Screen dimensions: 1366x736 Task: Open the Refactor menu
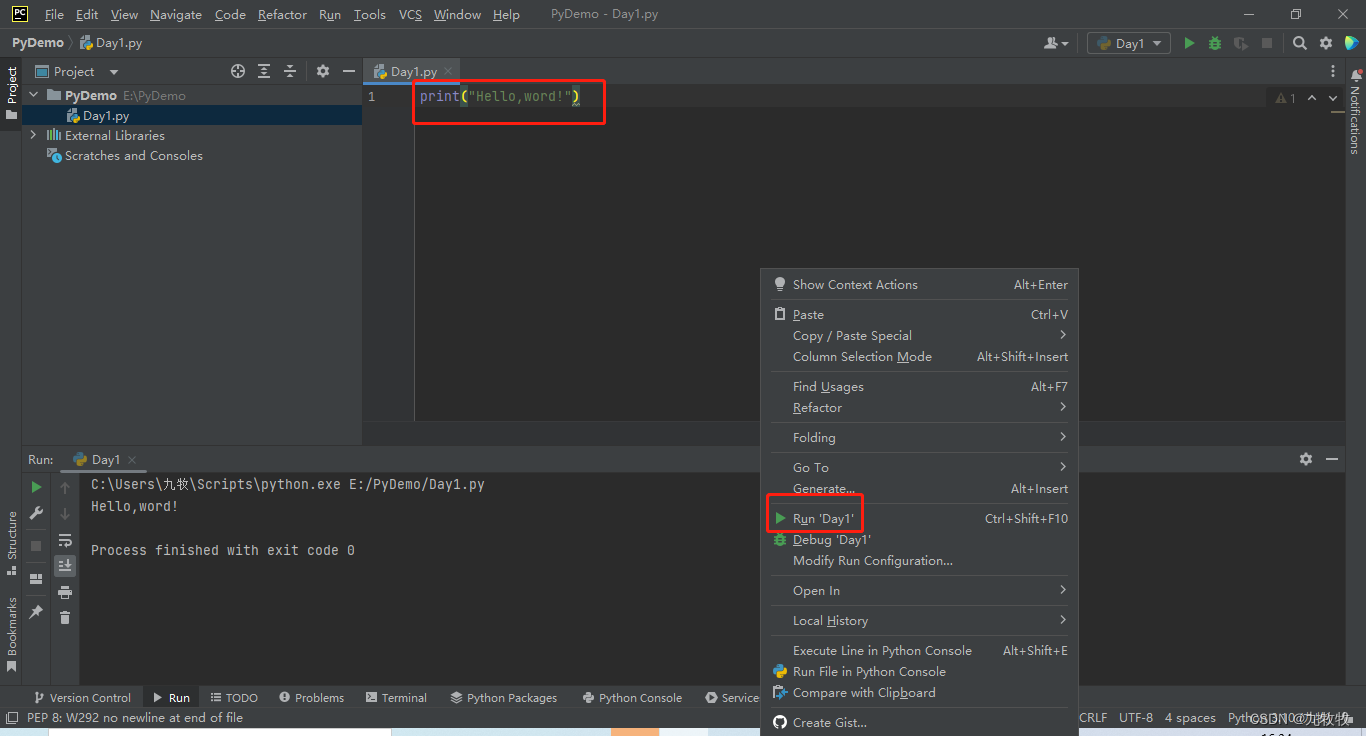point(282,15)
